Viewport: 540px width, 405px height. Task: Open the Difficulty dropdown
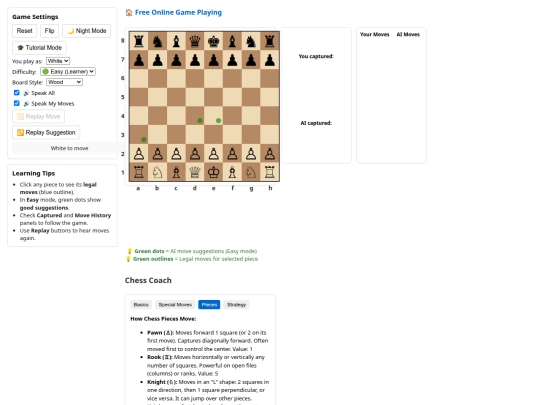68,72
